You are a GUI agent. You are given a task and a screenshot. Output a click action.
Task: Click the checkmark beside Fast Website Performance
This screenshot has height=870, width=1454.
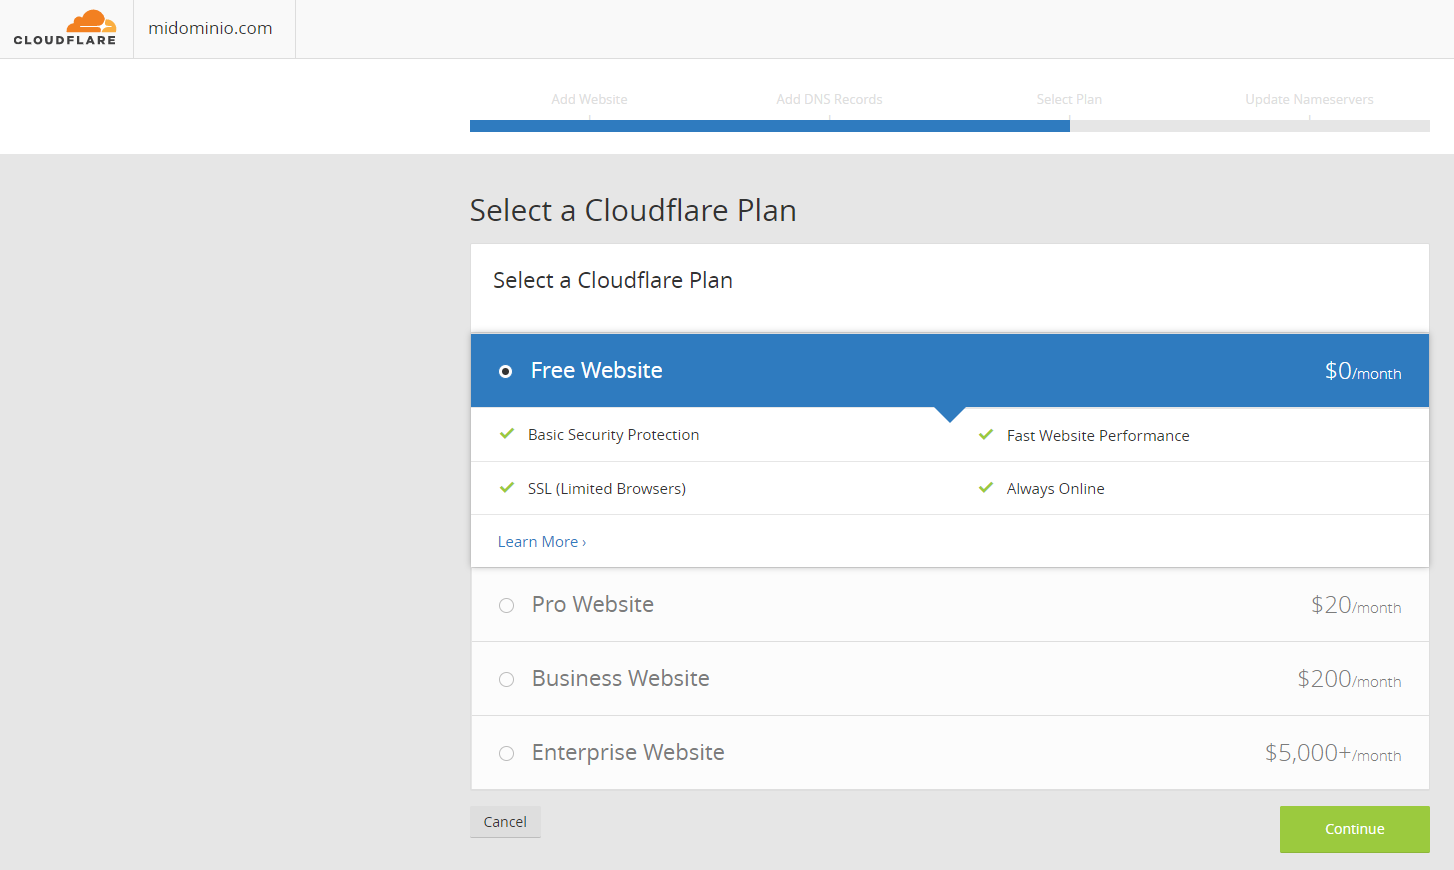point(986,434)
